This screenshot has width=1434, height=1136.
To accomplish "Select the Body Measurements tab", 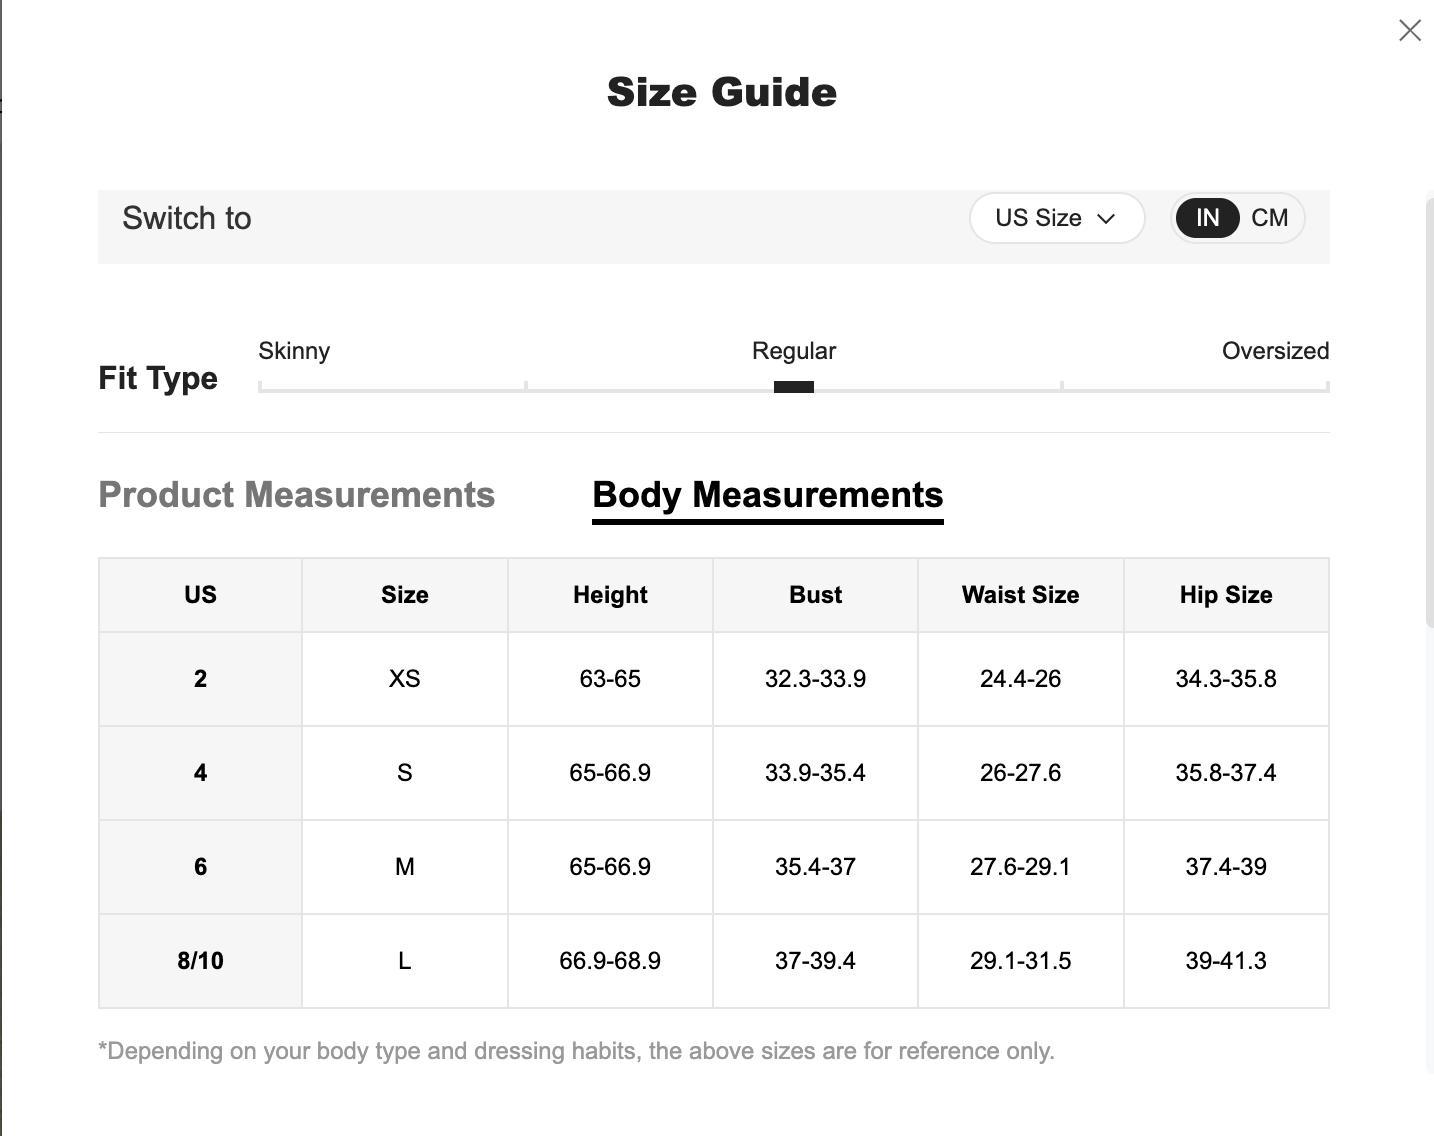I will 767,495.
